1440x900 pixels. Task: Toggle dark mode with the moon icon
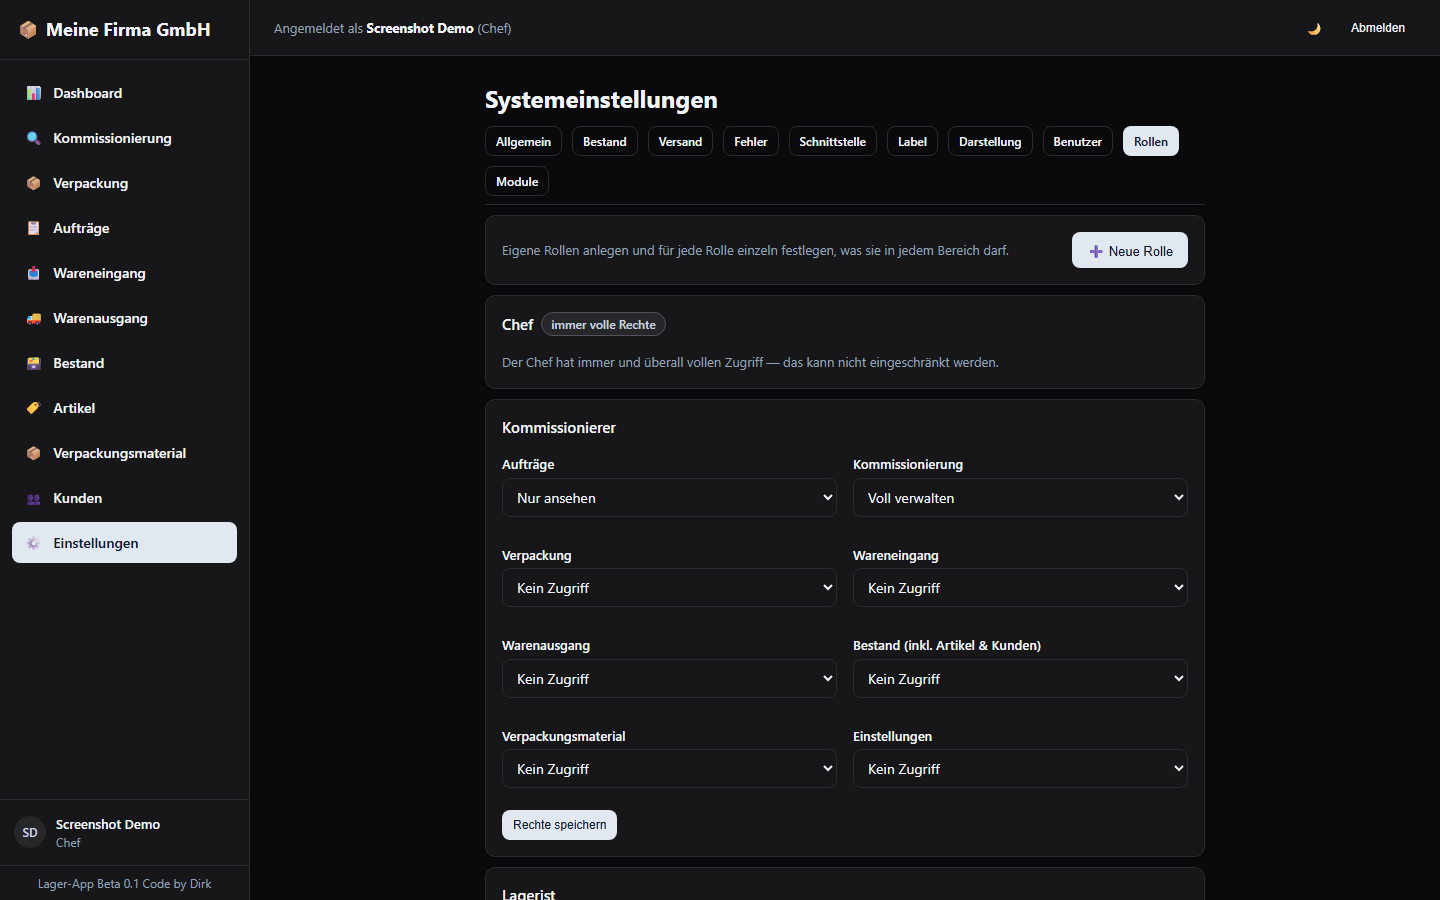pyautogui.click(x=1314, y=28)
